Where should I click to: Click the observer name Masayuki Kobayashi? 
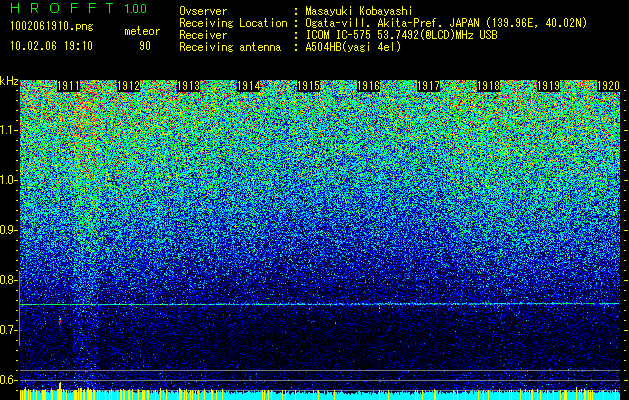click(x=359, y=12)
